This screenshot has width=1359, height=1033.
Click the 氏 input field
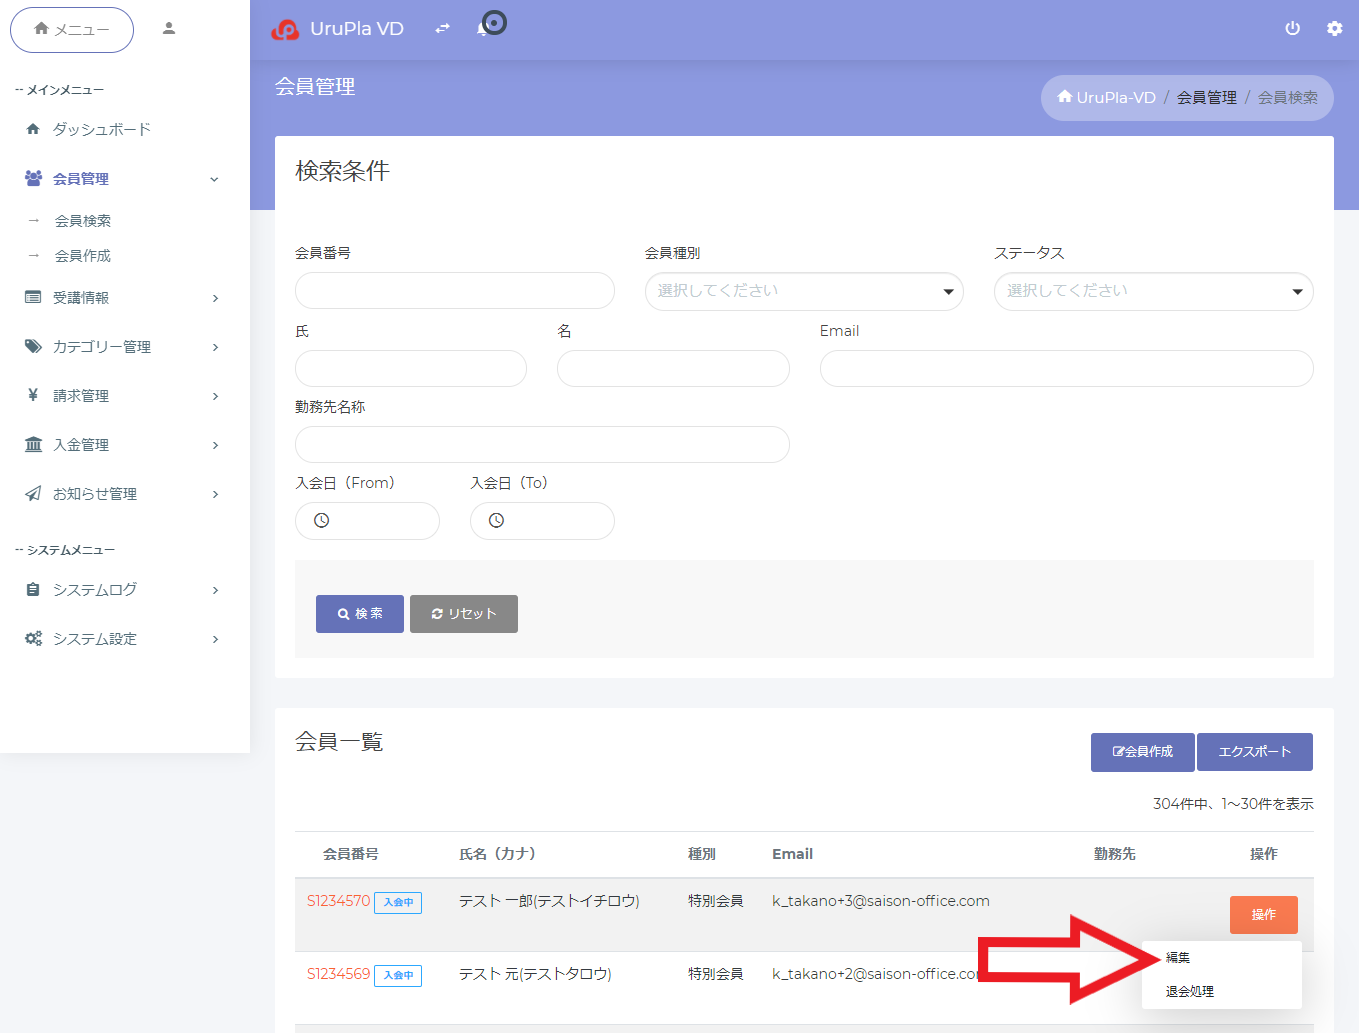tap(411, 368)
